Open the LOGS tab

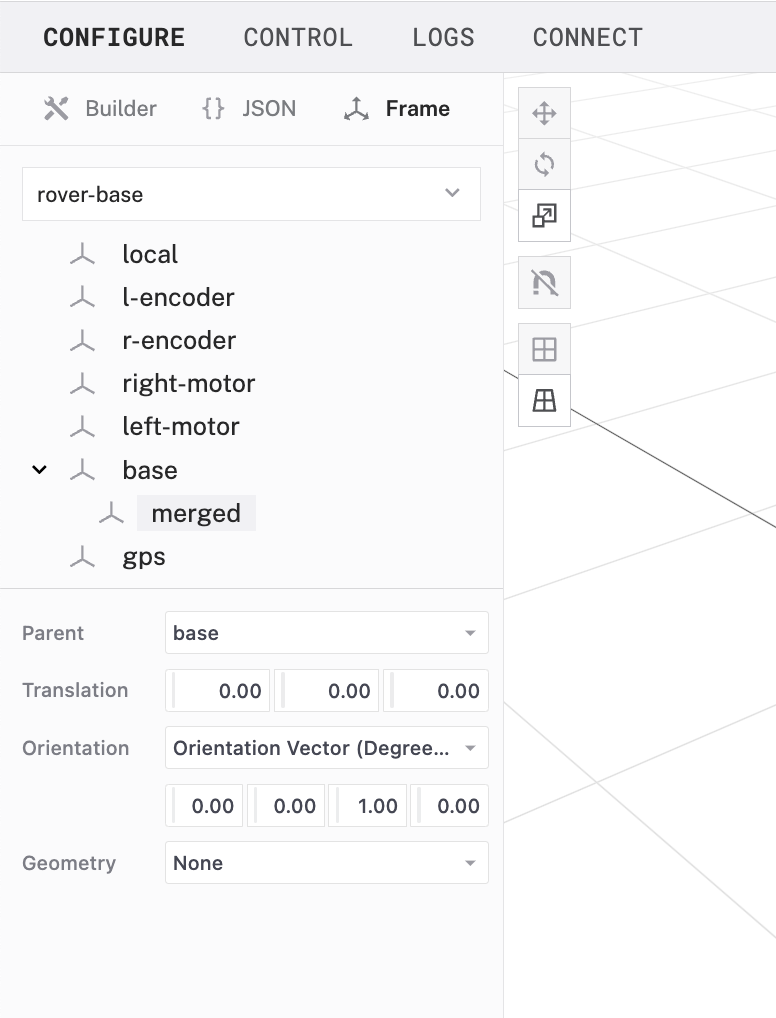(443, 38)
